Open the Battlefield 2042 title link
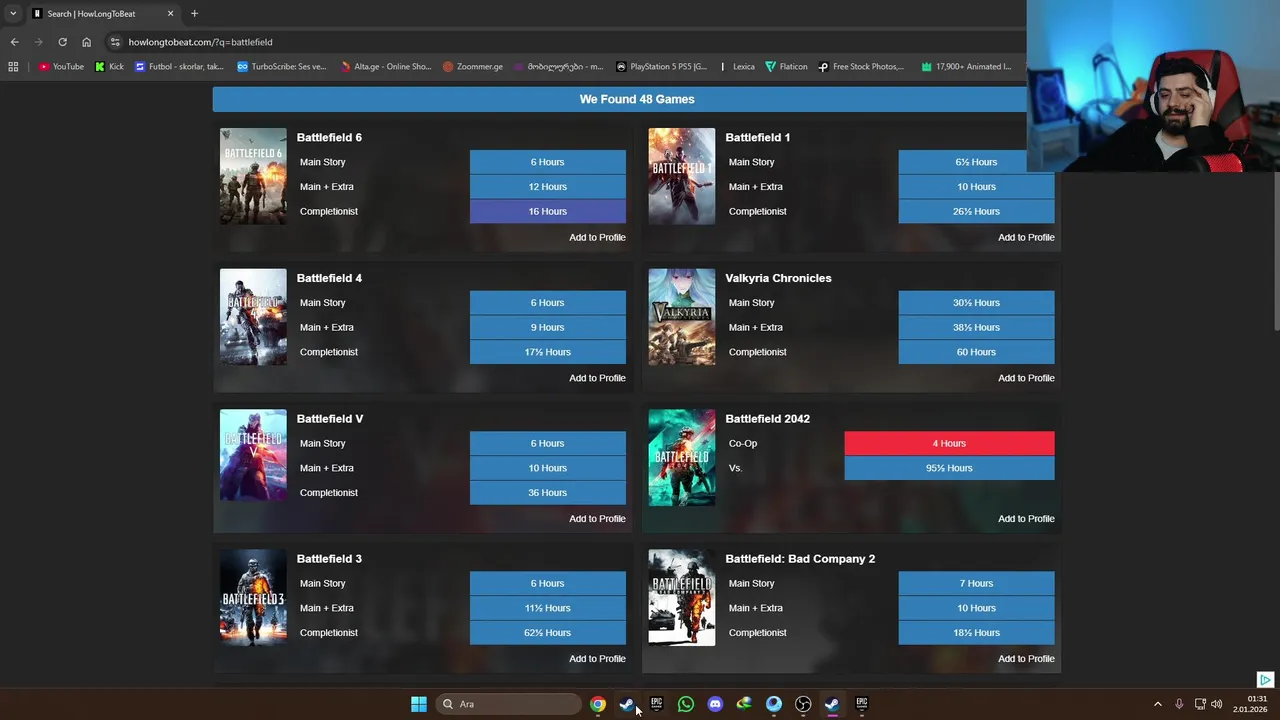Viewport: 1280px width, 720px height. click(768, 419)
